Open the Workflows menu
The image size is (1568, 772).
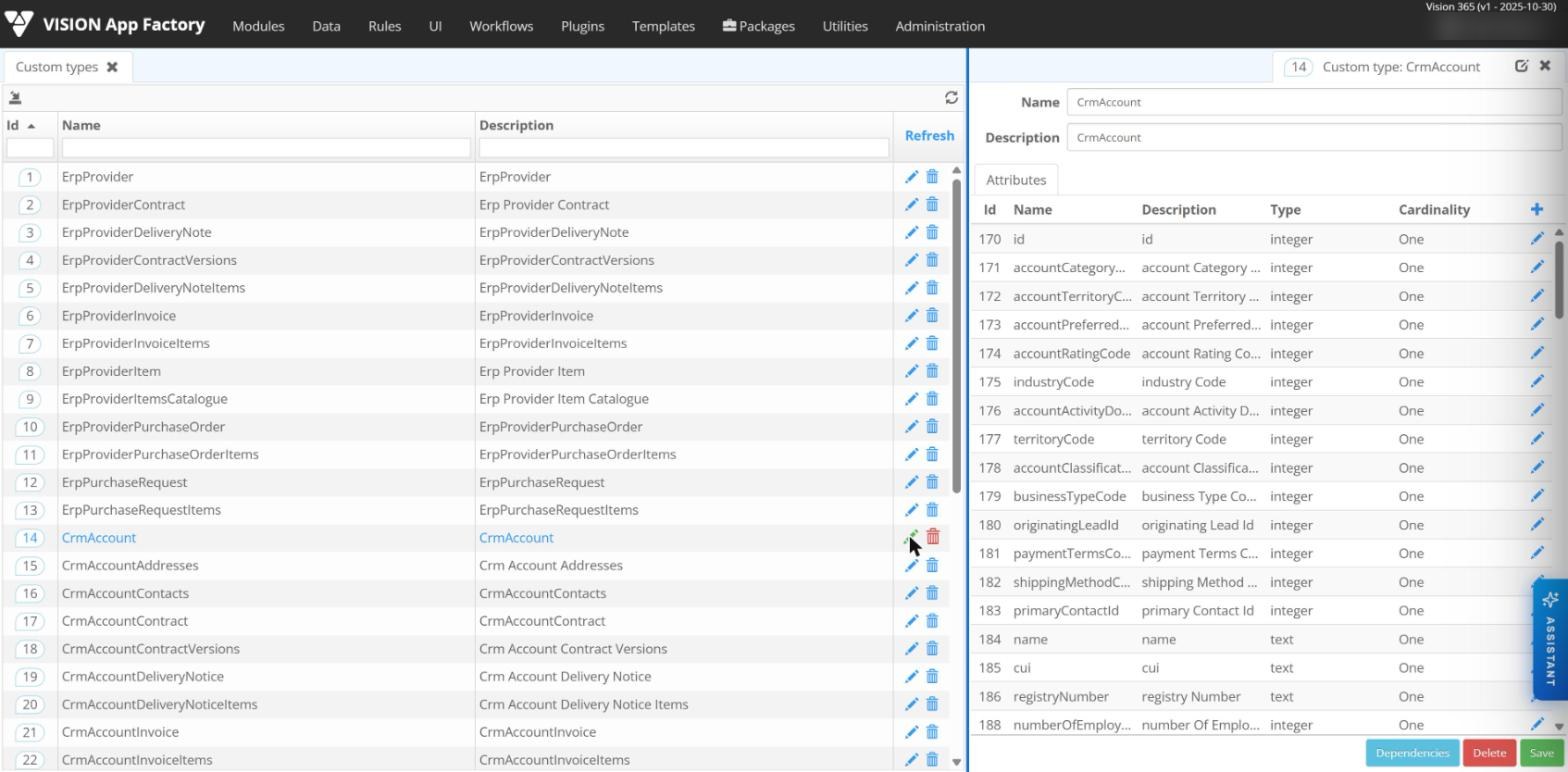coord(501,26)
